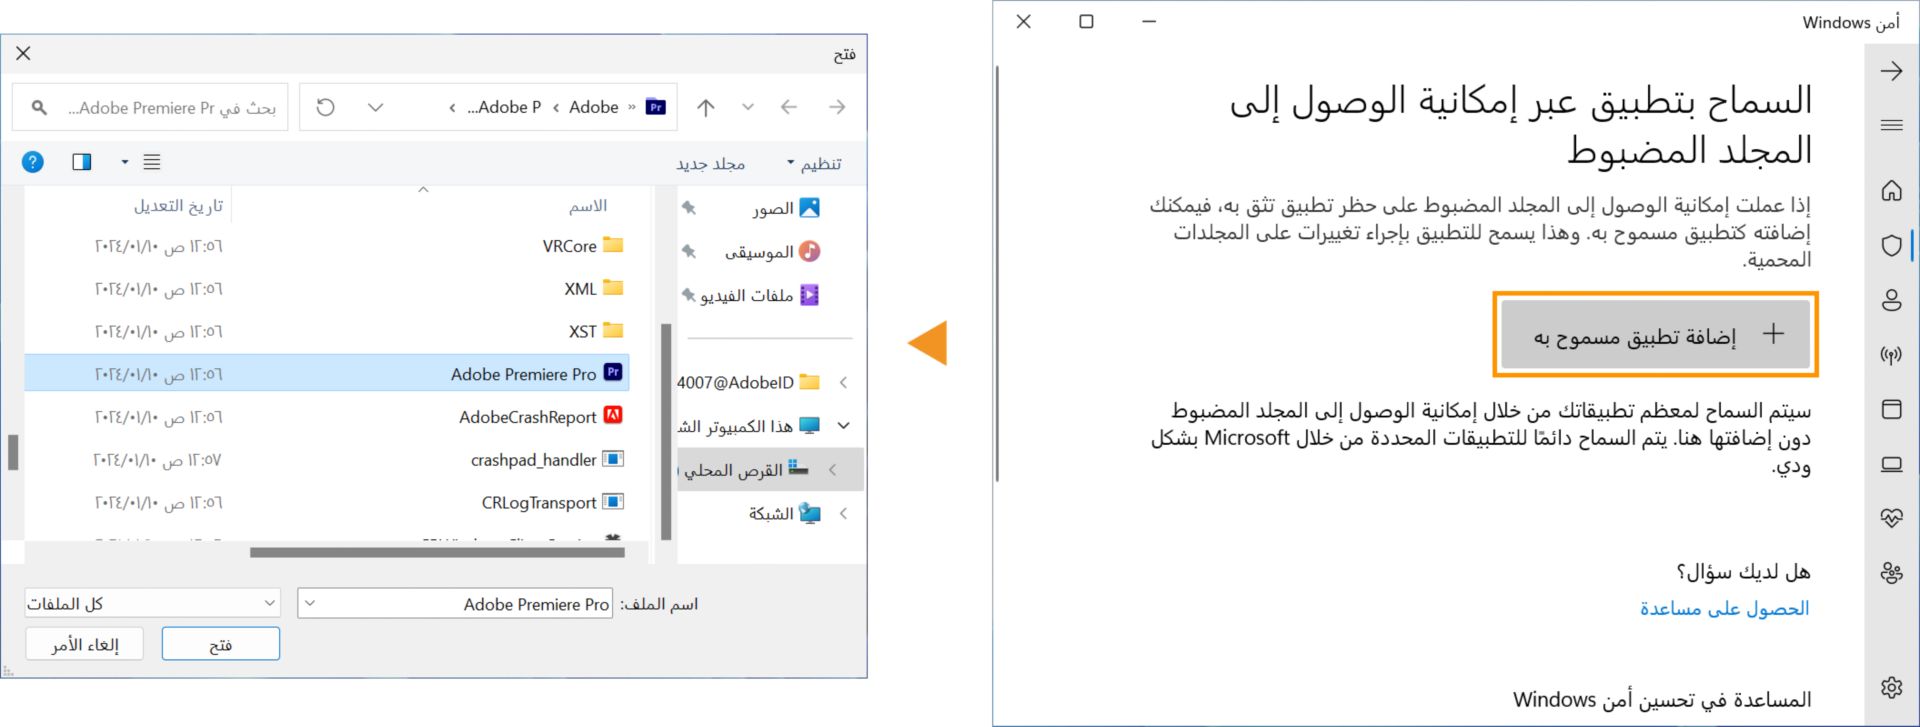Click the Adobe P... breadcrumb segment
The height and width of the screenshot is (727, 1920).
[x=504, y=107]
